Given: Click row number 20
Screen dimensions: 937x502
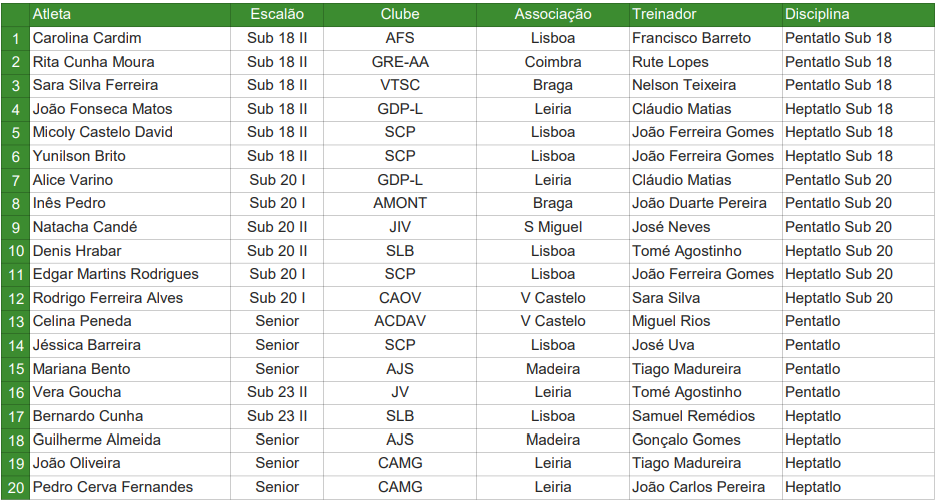Looking at the screenshot, I should tap(16, 487).
